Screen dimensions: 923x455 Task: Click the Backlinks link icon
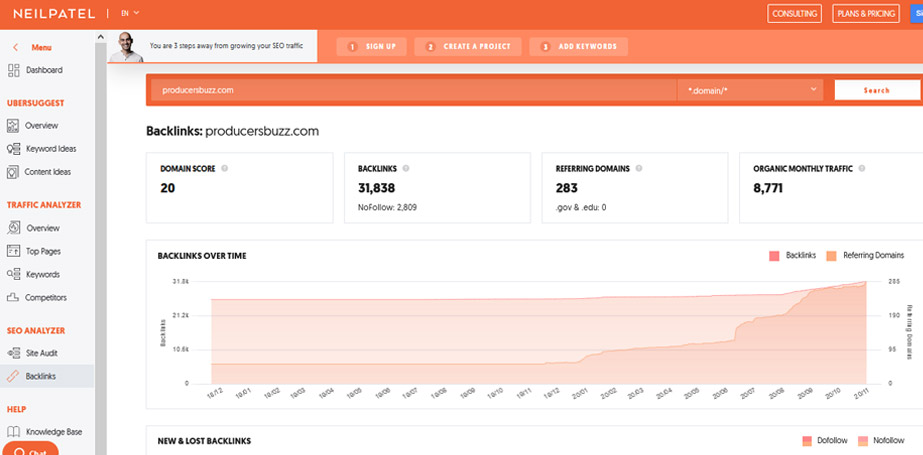tap(13, 376)
